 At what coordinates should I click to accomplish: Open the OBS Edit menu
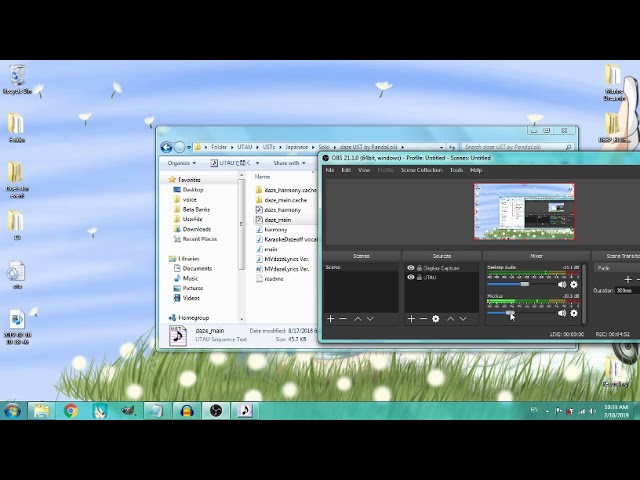tap(346, 170)
